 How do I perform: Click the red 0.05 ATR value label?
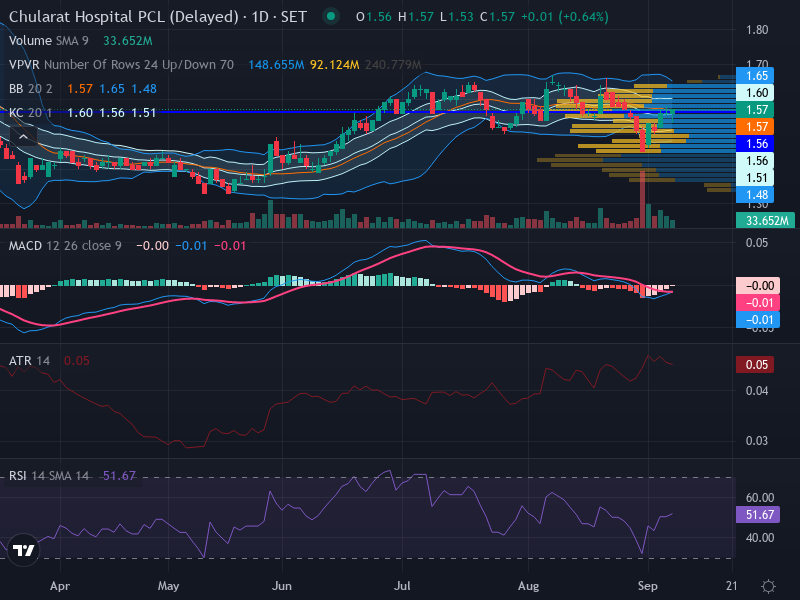coord(755,365)
